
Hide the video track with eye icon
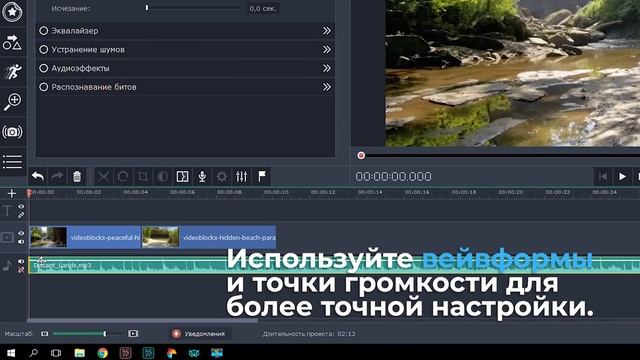coord(21,233)
